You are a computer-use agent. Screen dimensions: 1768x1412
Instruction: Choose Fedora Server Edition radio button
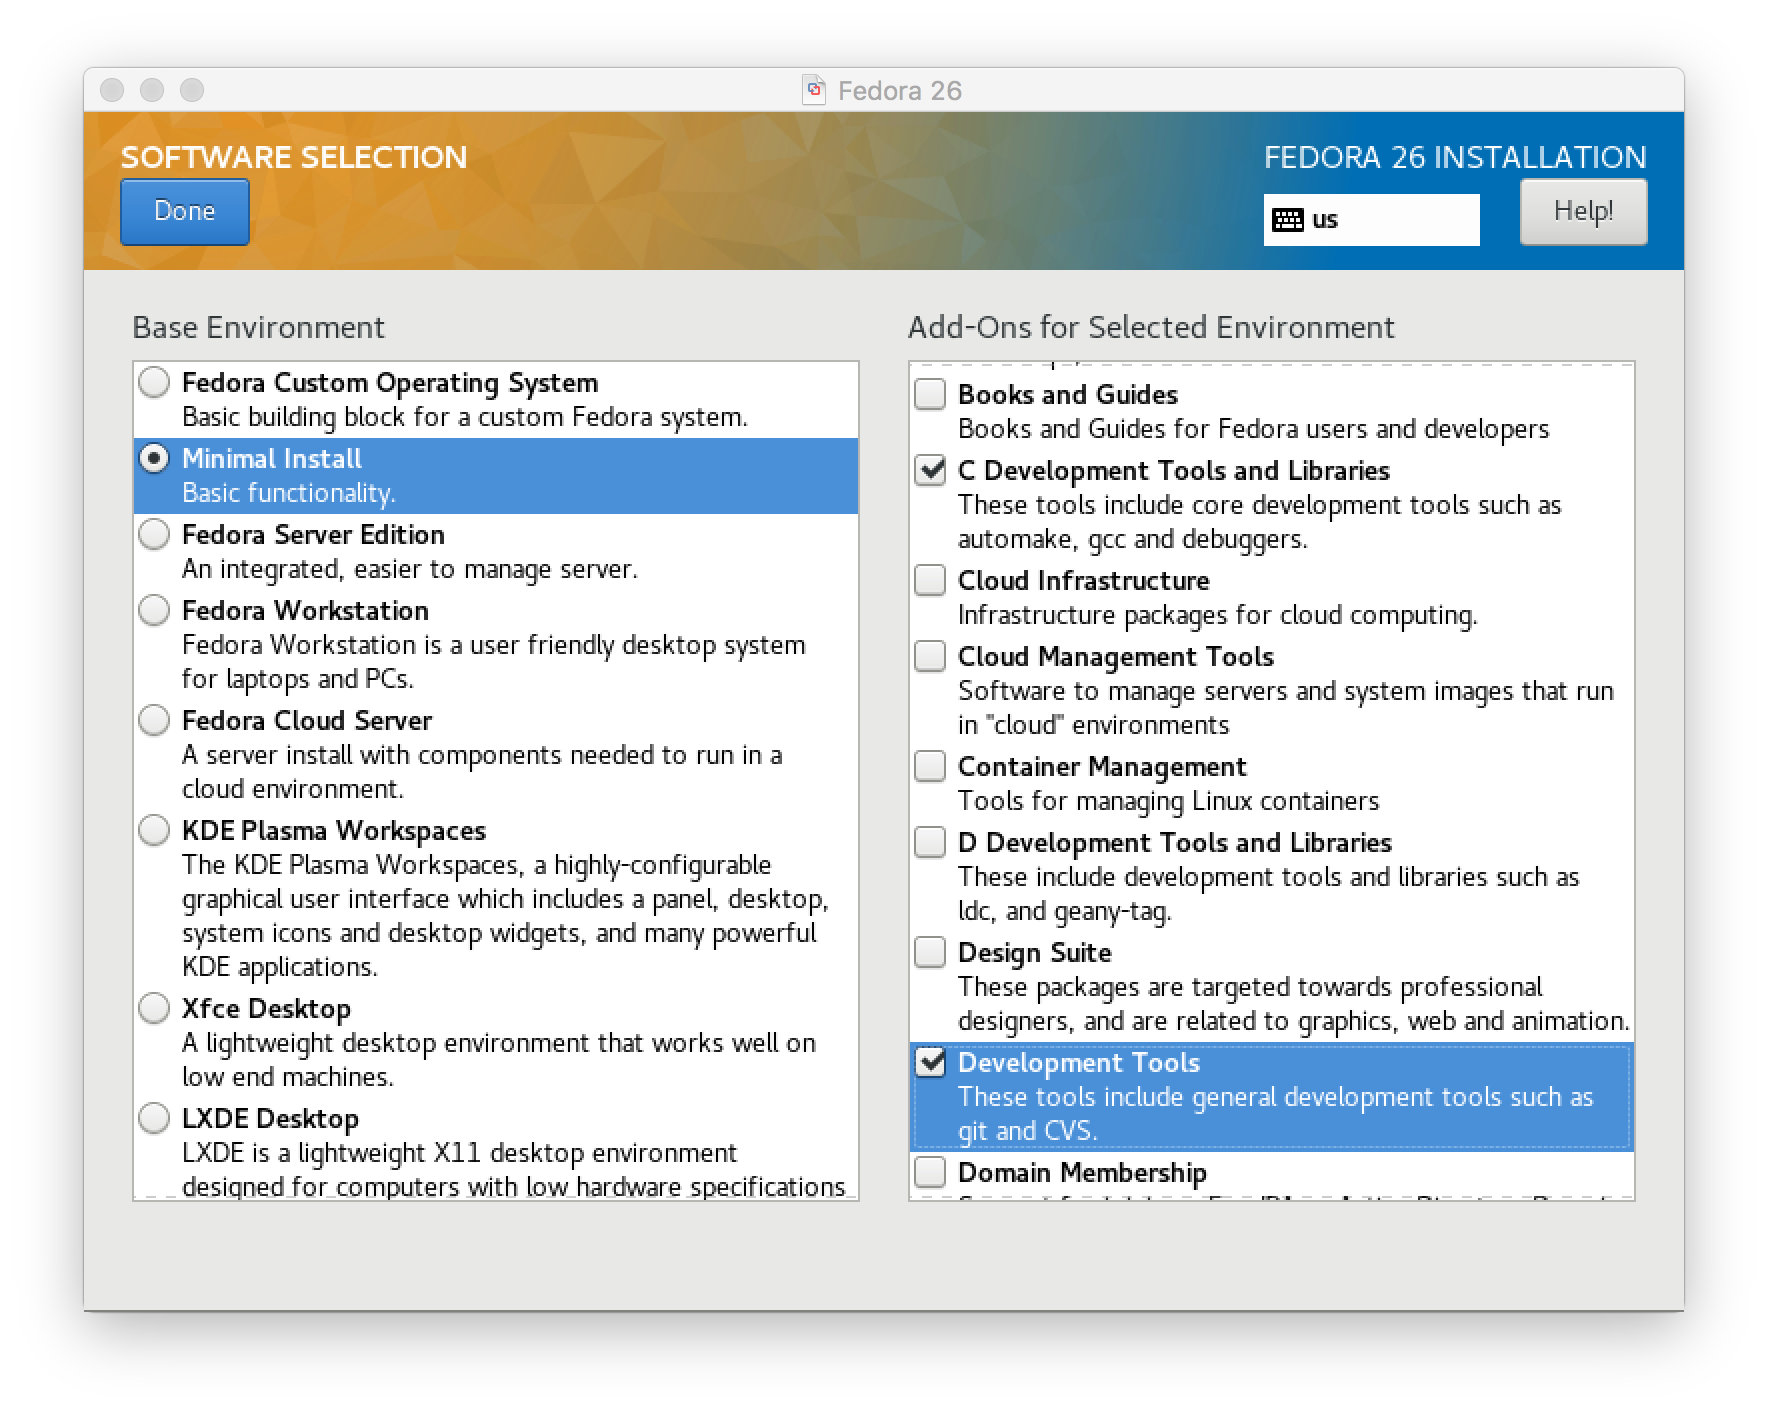tap(154, 534)
